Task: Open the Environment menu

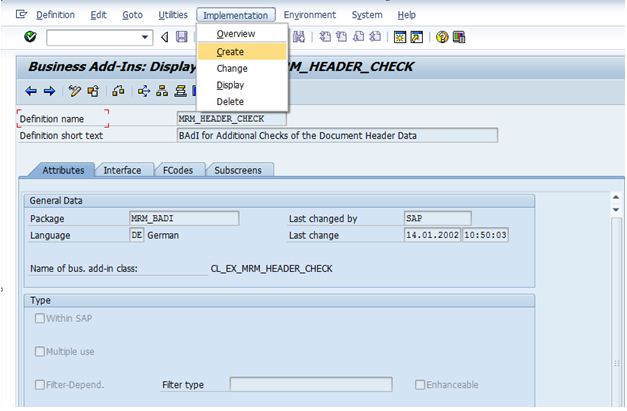Action: [309, 15]
